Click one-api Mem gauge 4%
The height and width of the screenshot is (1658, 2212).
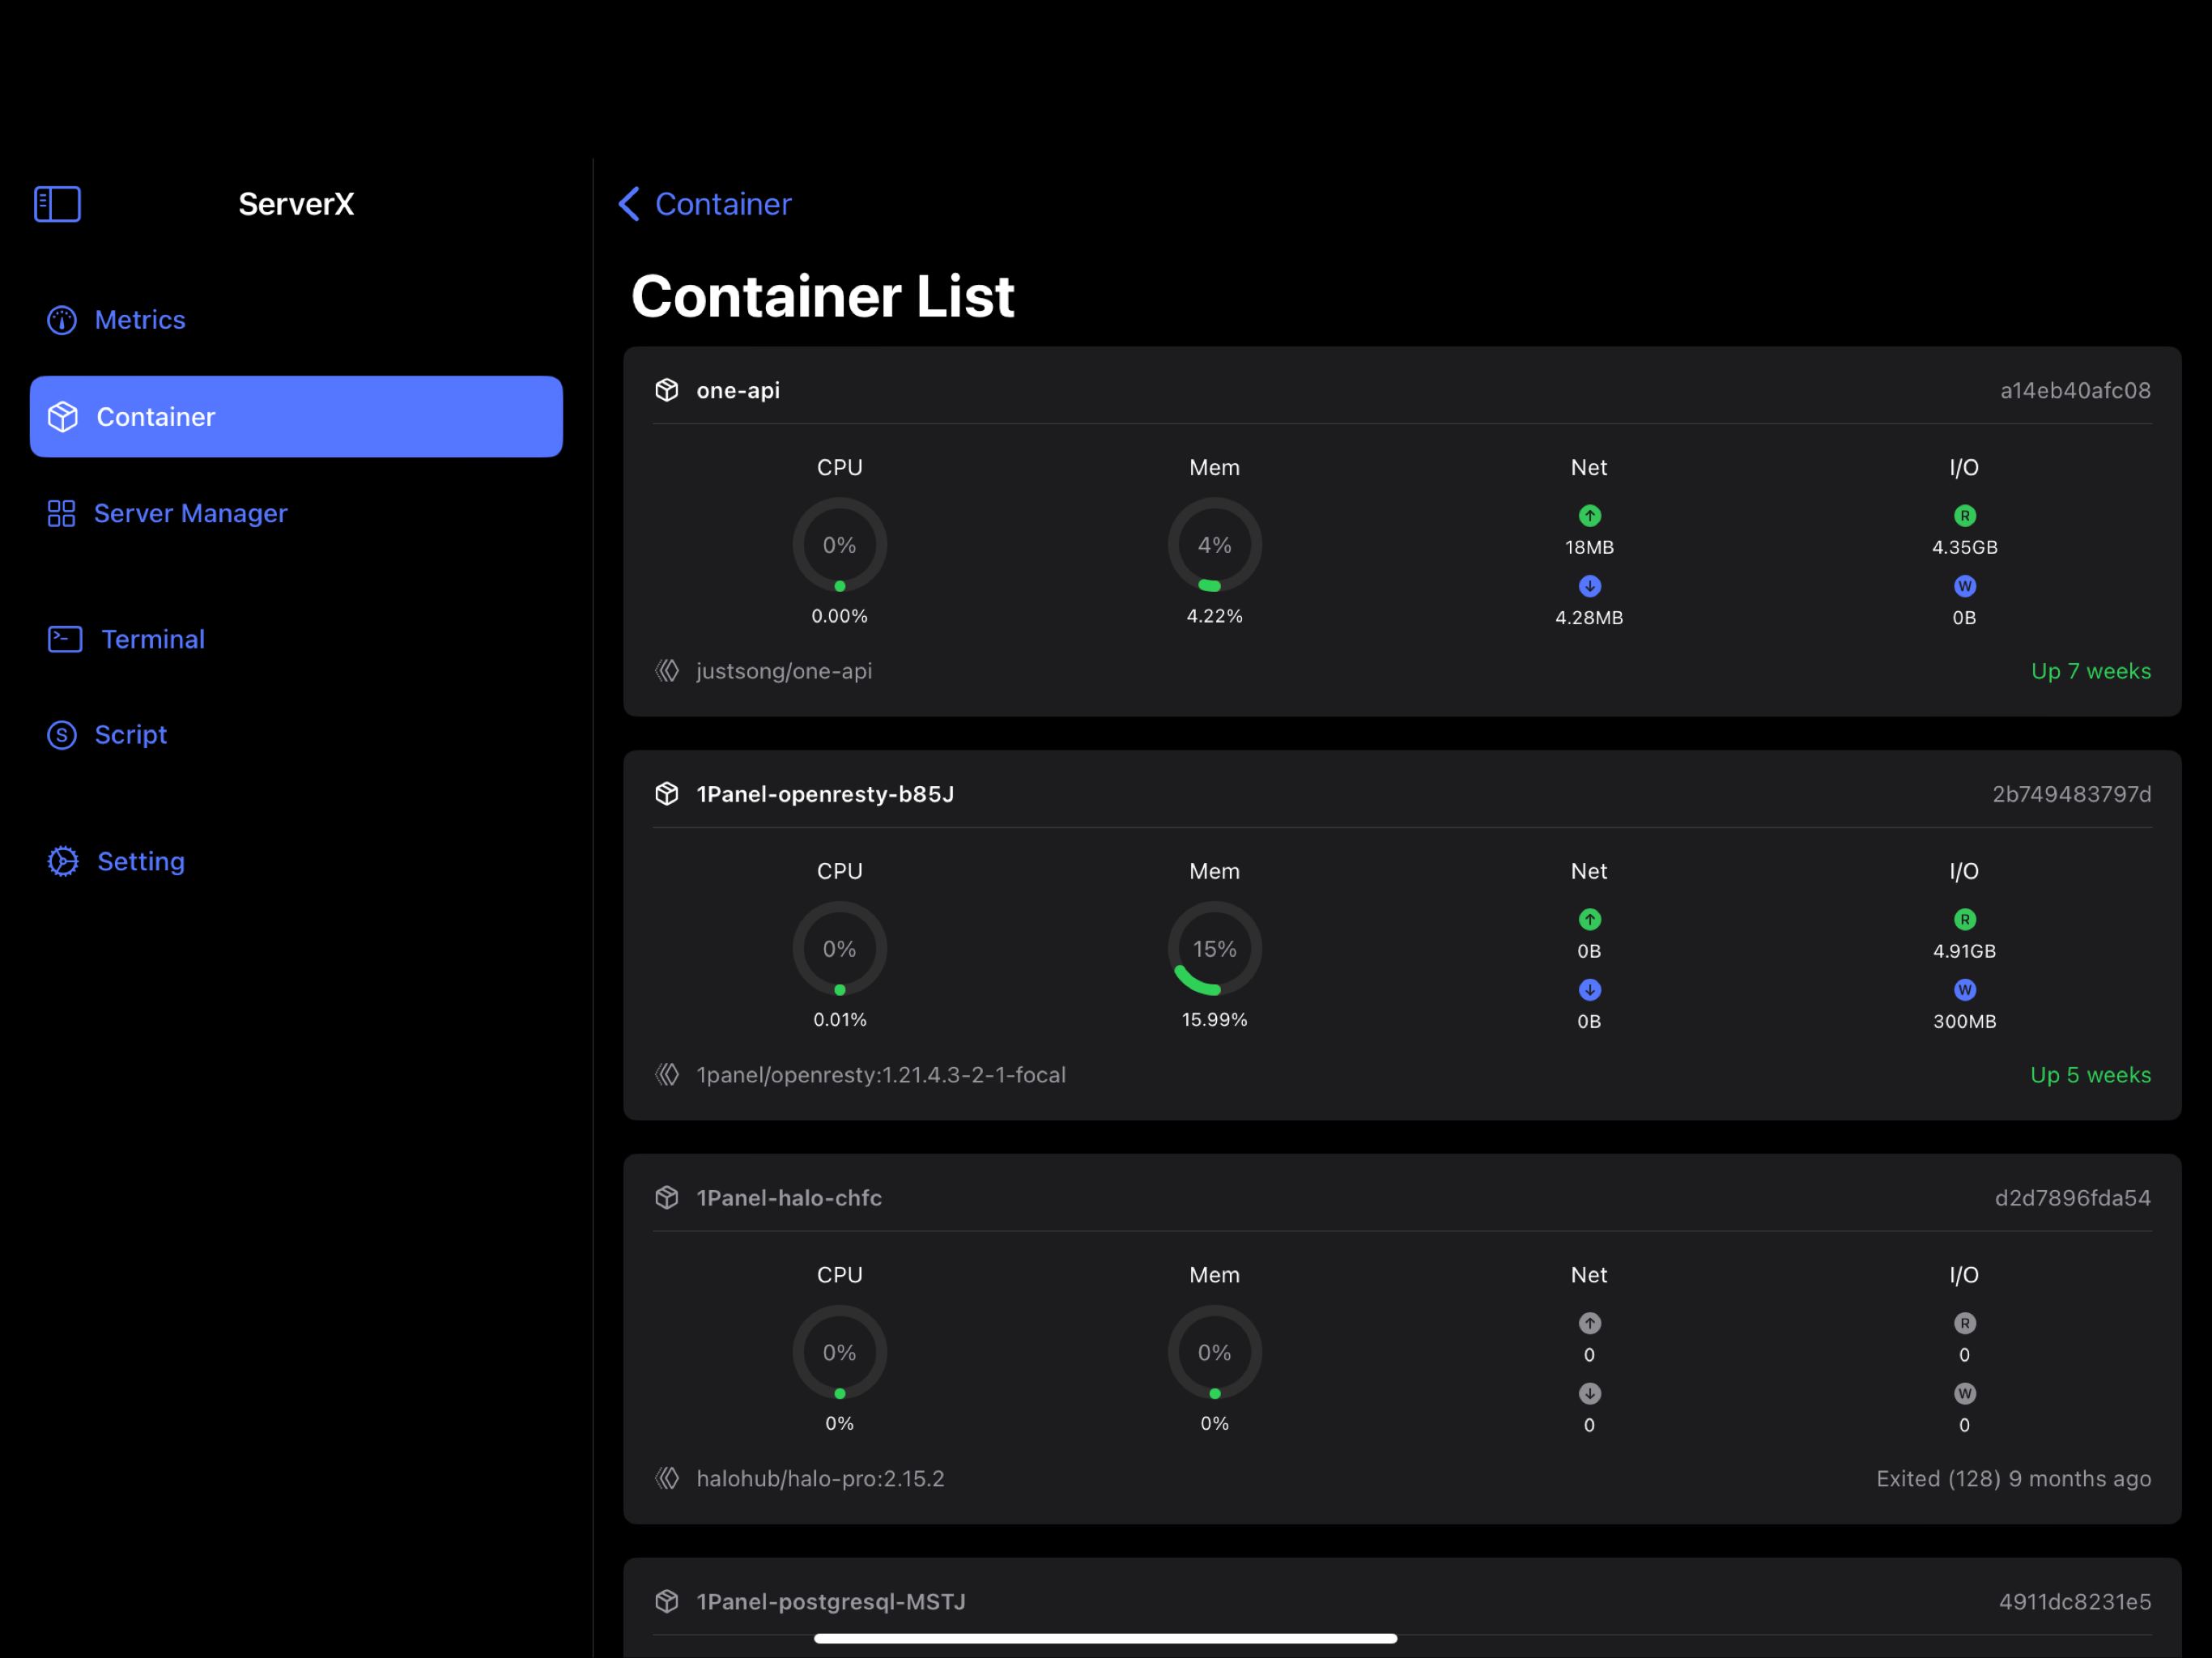(1215, 545)
